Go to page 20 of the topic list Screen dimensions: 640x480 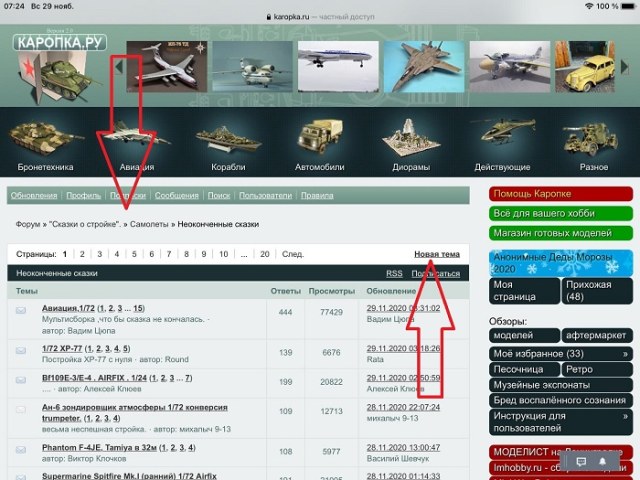click(x=265, y=254)
